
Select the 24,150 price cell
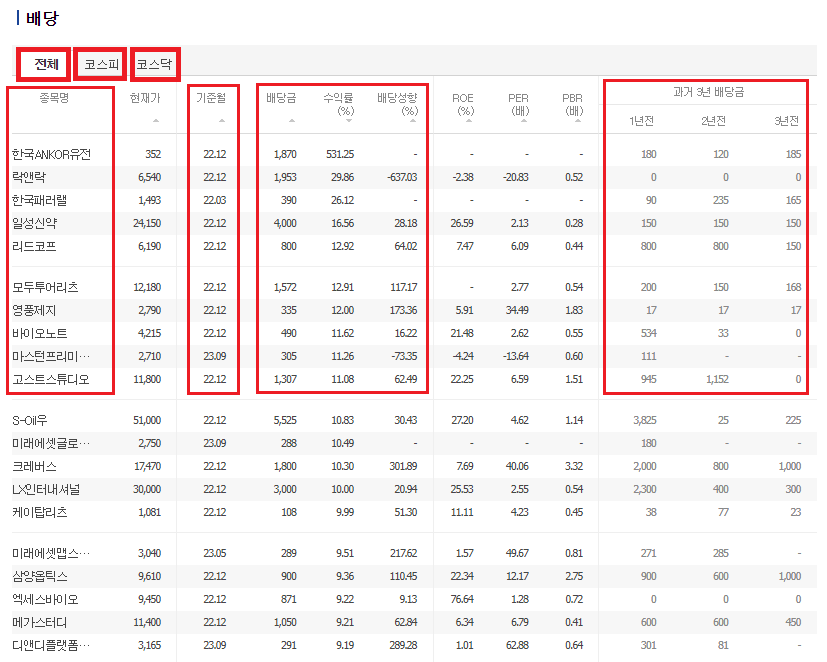147,223
